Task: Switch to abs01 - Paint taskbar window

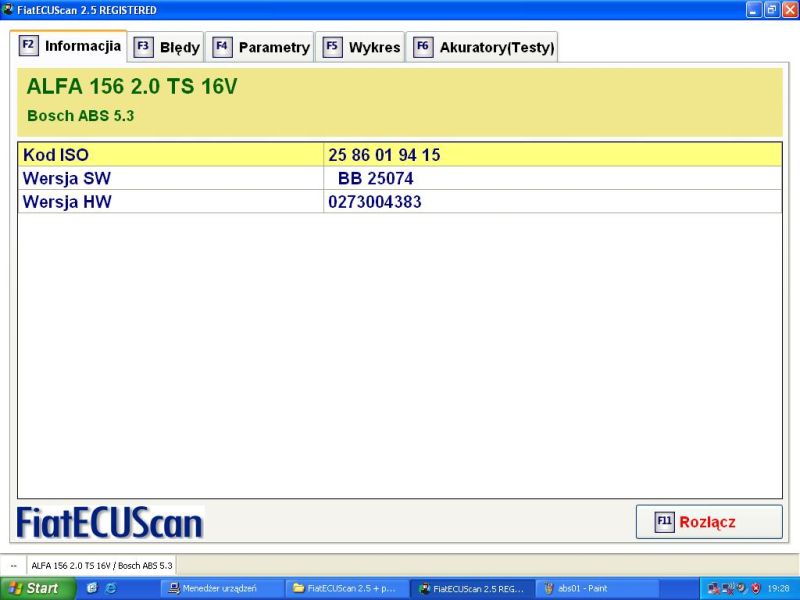Action: click(597, 588)
